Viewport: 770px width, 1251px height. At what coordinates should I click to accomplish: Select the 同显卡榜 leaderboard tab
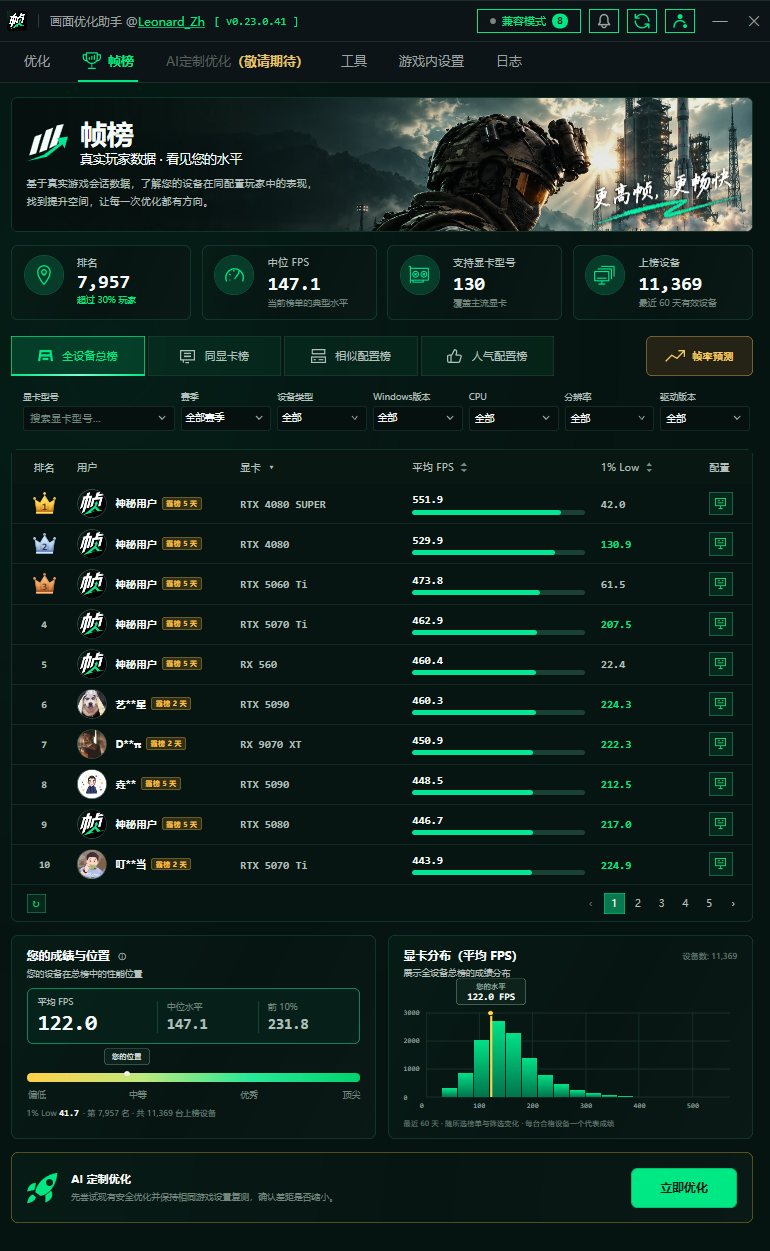(x=214, y=356)
